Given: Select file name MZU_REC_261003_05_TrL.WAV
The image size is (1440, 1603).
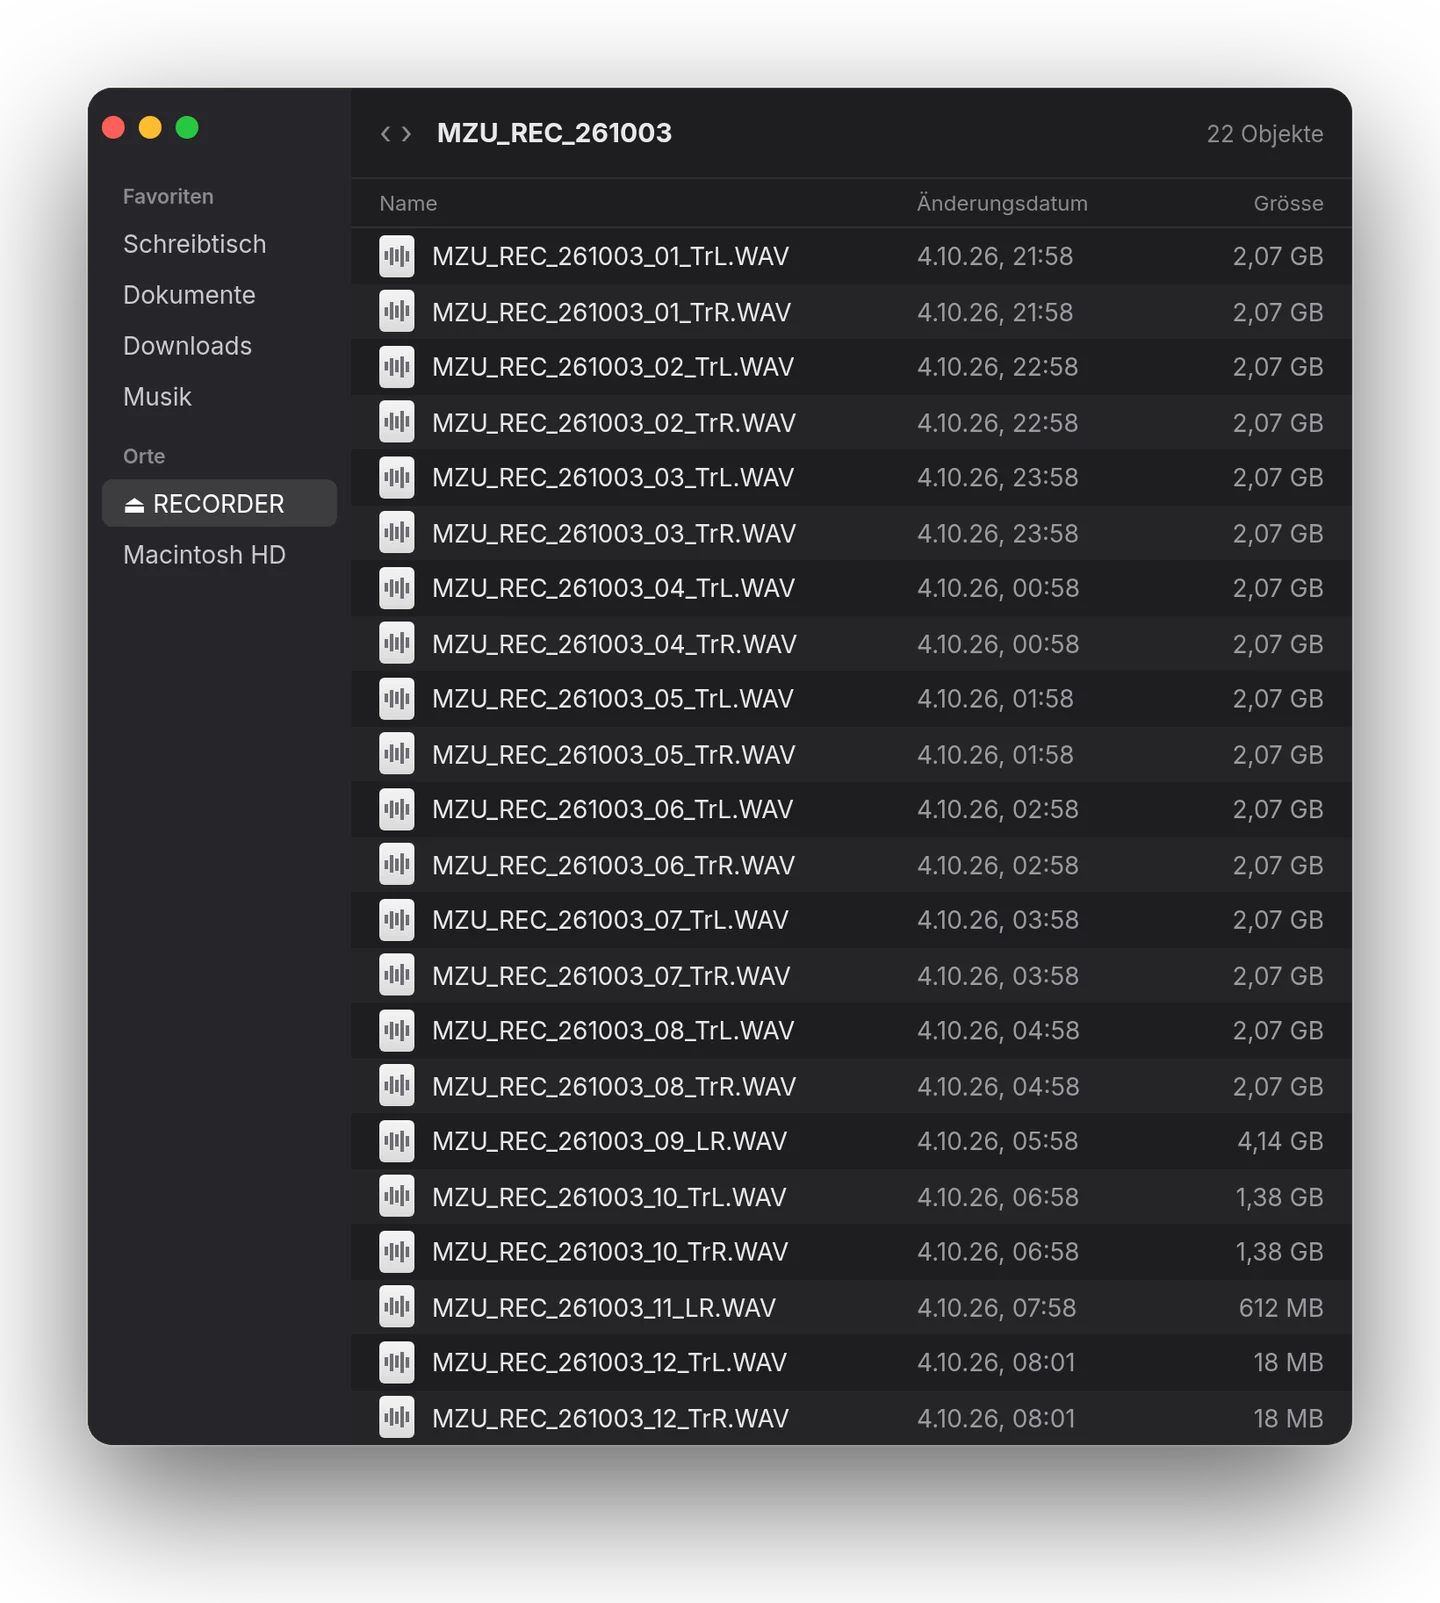Looking at the screenshot, I should 613,699.
